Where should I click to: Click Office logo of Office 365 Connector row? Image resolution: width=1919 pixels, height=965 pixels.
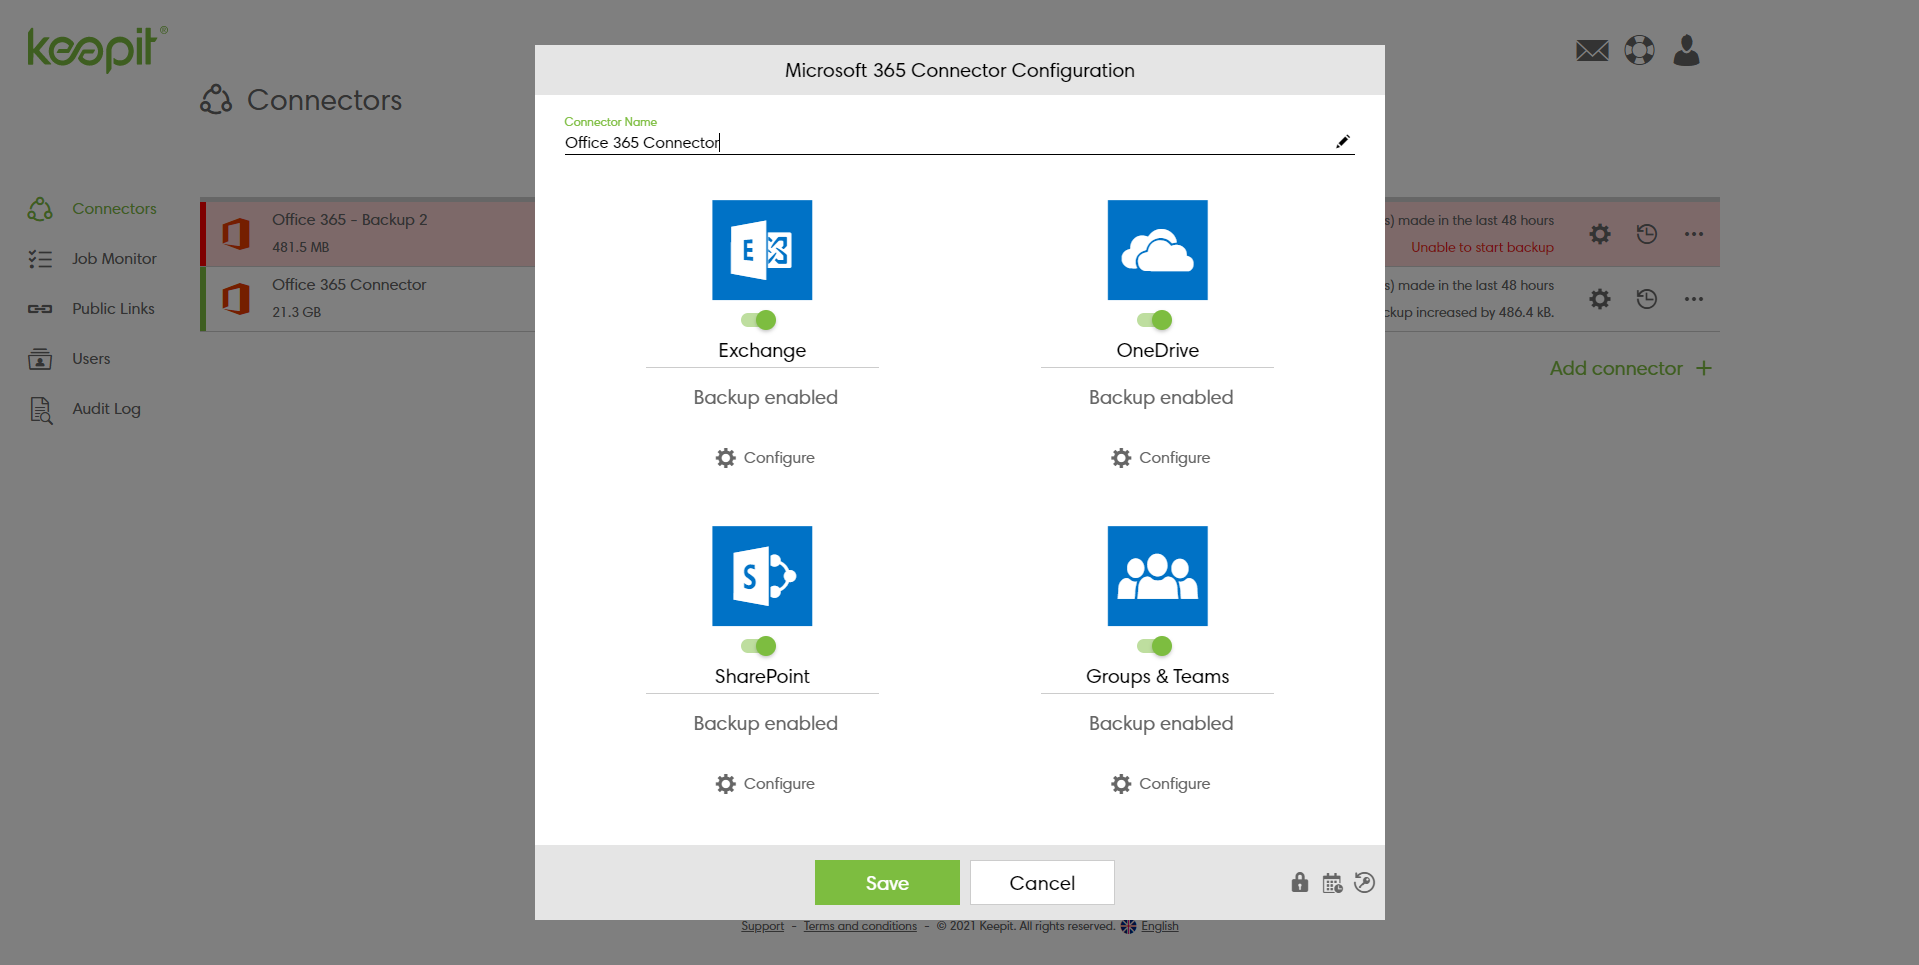tap(236, 298)
